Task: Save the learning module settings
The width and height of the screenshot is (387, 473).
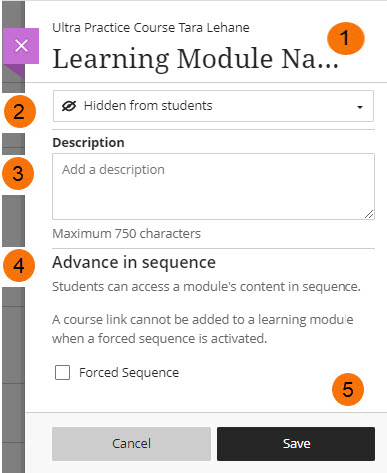Action: click(x=296, y=444)
